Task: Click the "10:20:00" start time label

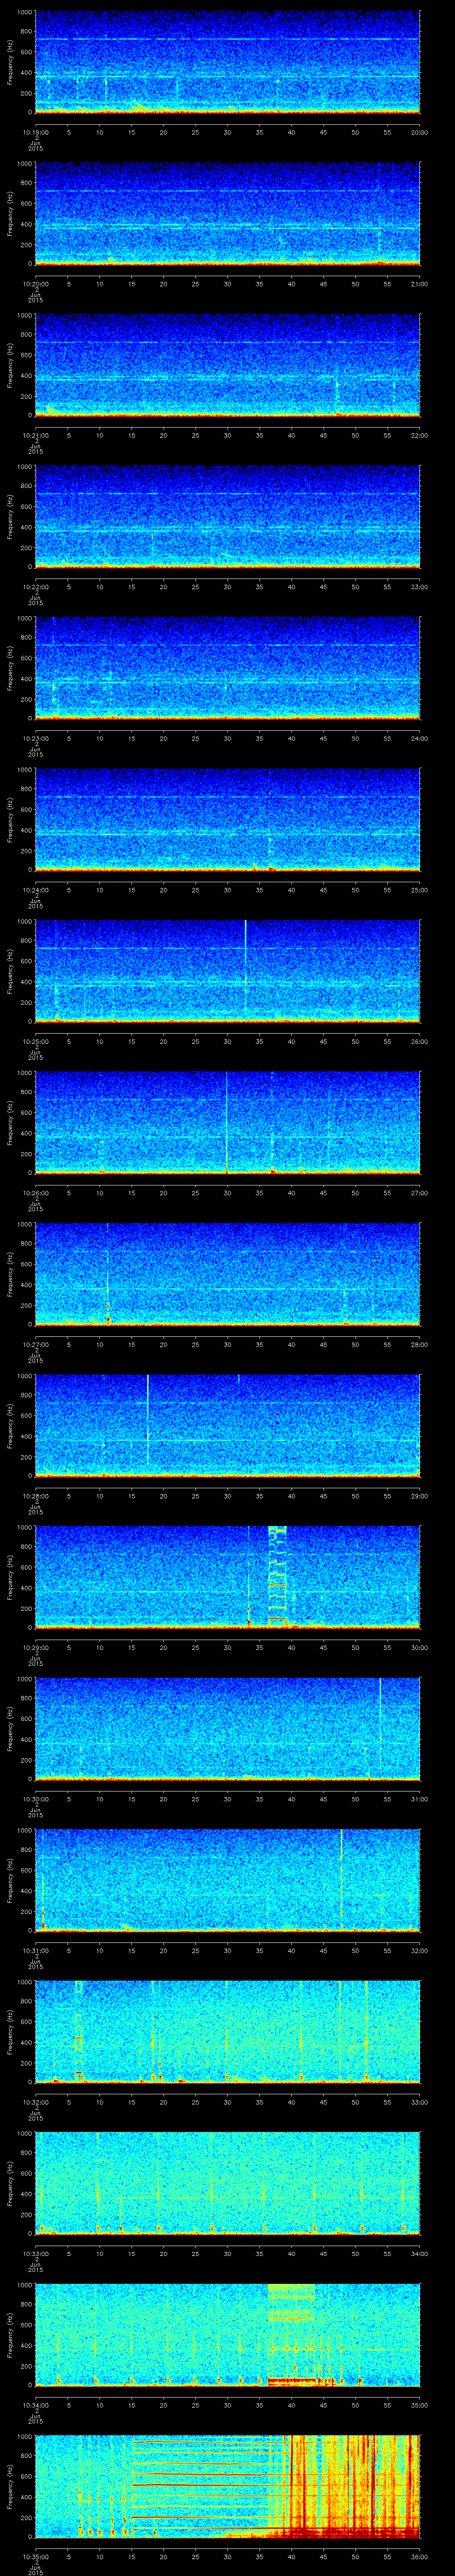Action: point(35,284)
